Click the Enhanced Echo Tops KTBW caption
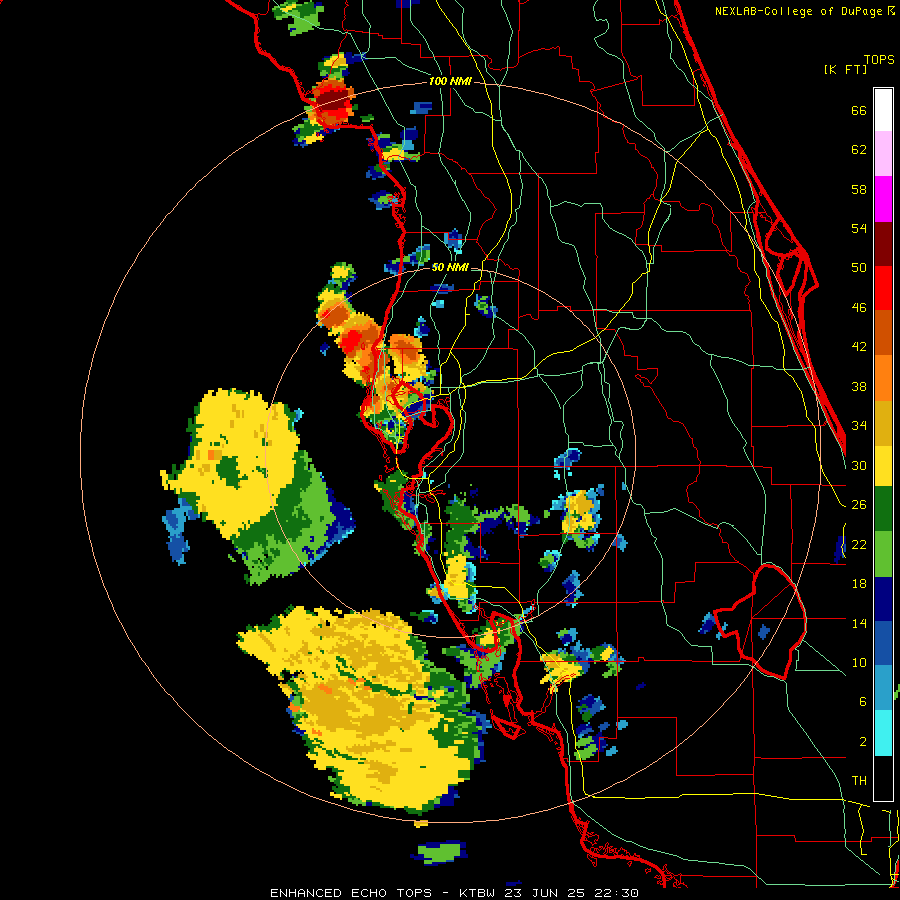 coord(454,893)
